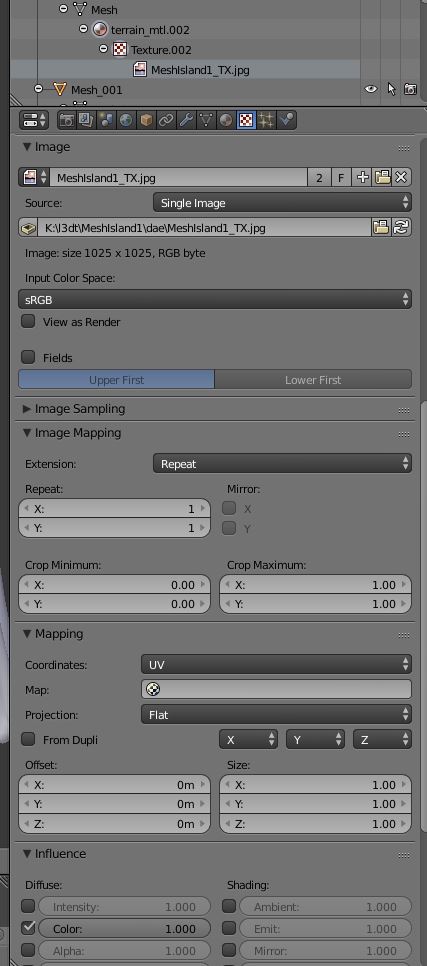Click the F fake user button
The image size is (427, 966).
pos(341,178)
